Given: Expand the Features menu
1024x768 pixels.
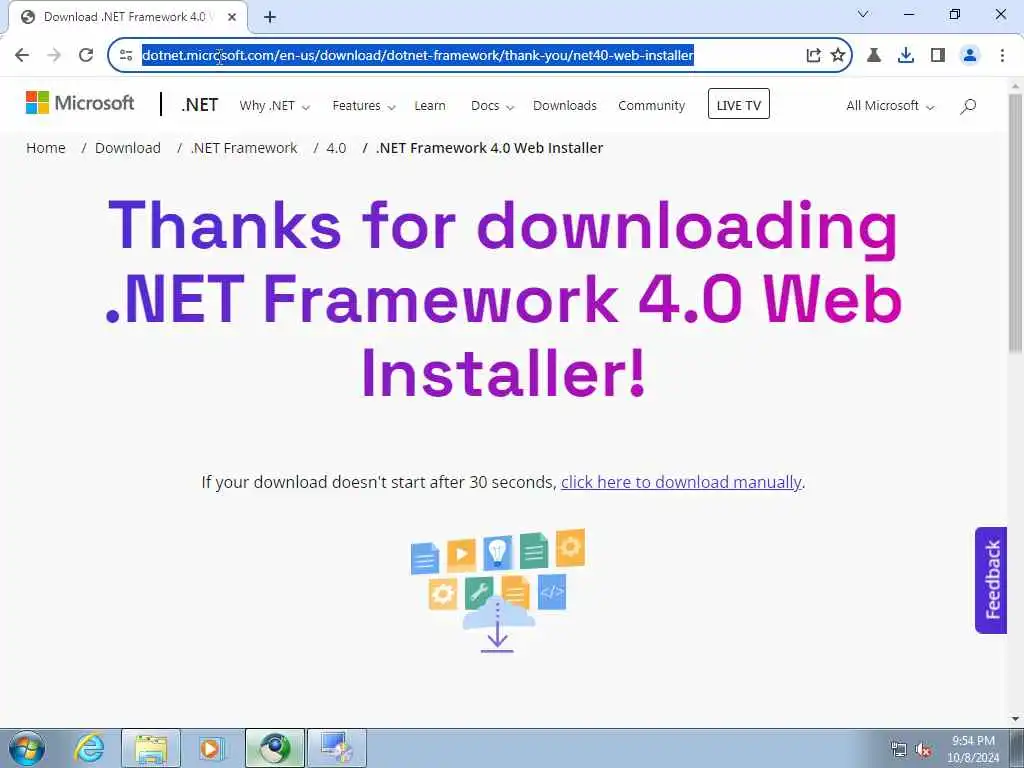Looking at the screenshot, I should coord(364,106).
